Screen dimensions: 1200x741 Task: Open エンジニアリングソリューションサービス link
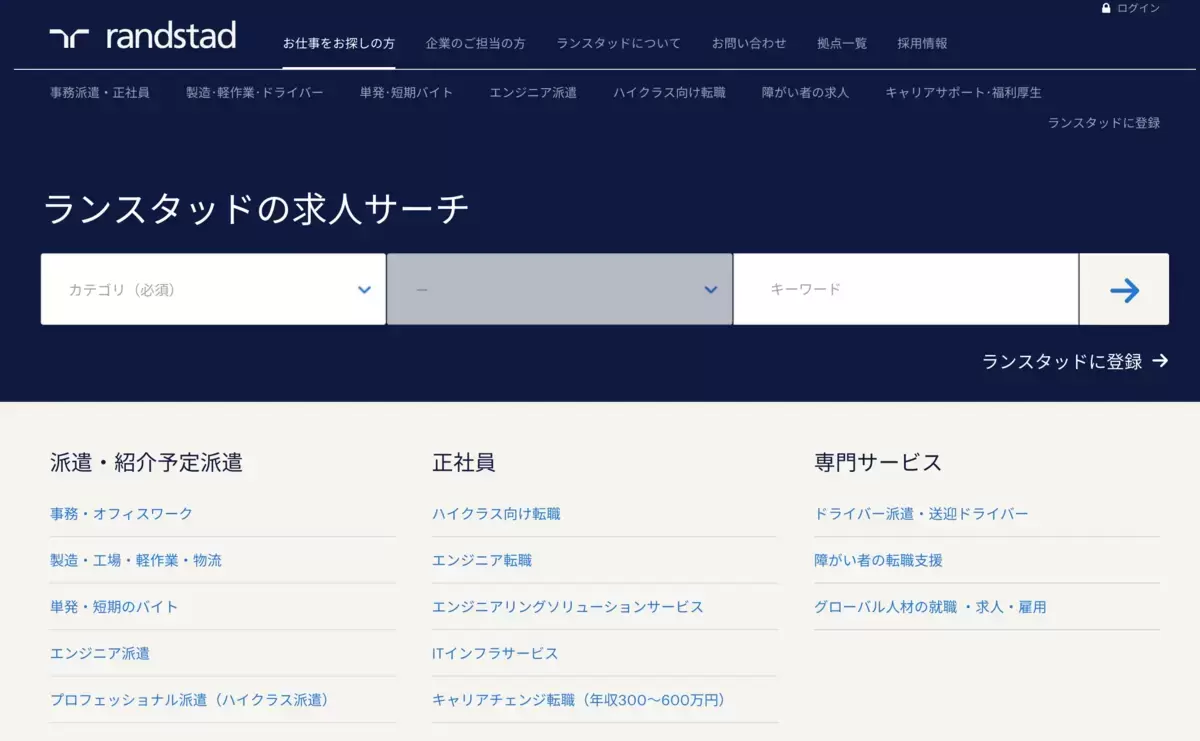(568, 607)
